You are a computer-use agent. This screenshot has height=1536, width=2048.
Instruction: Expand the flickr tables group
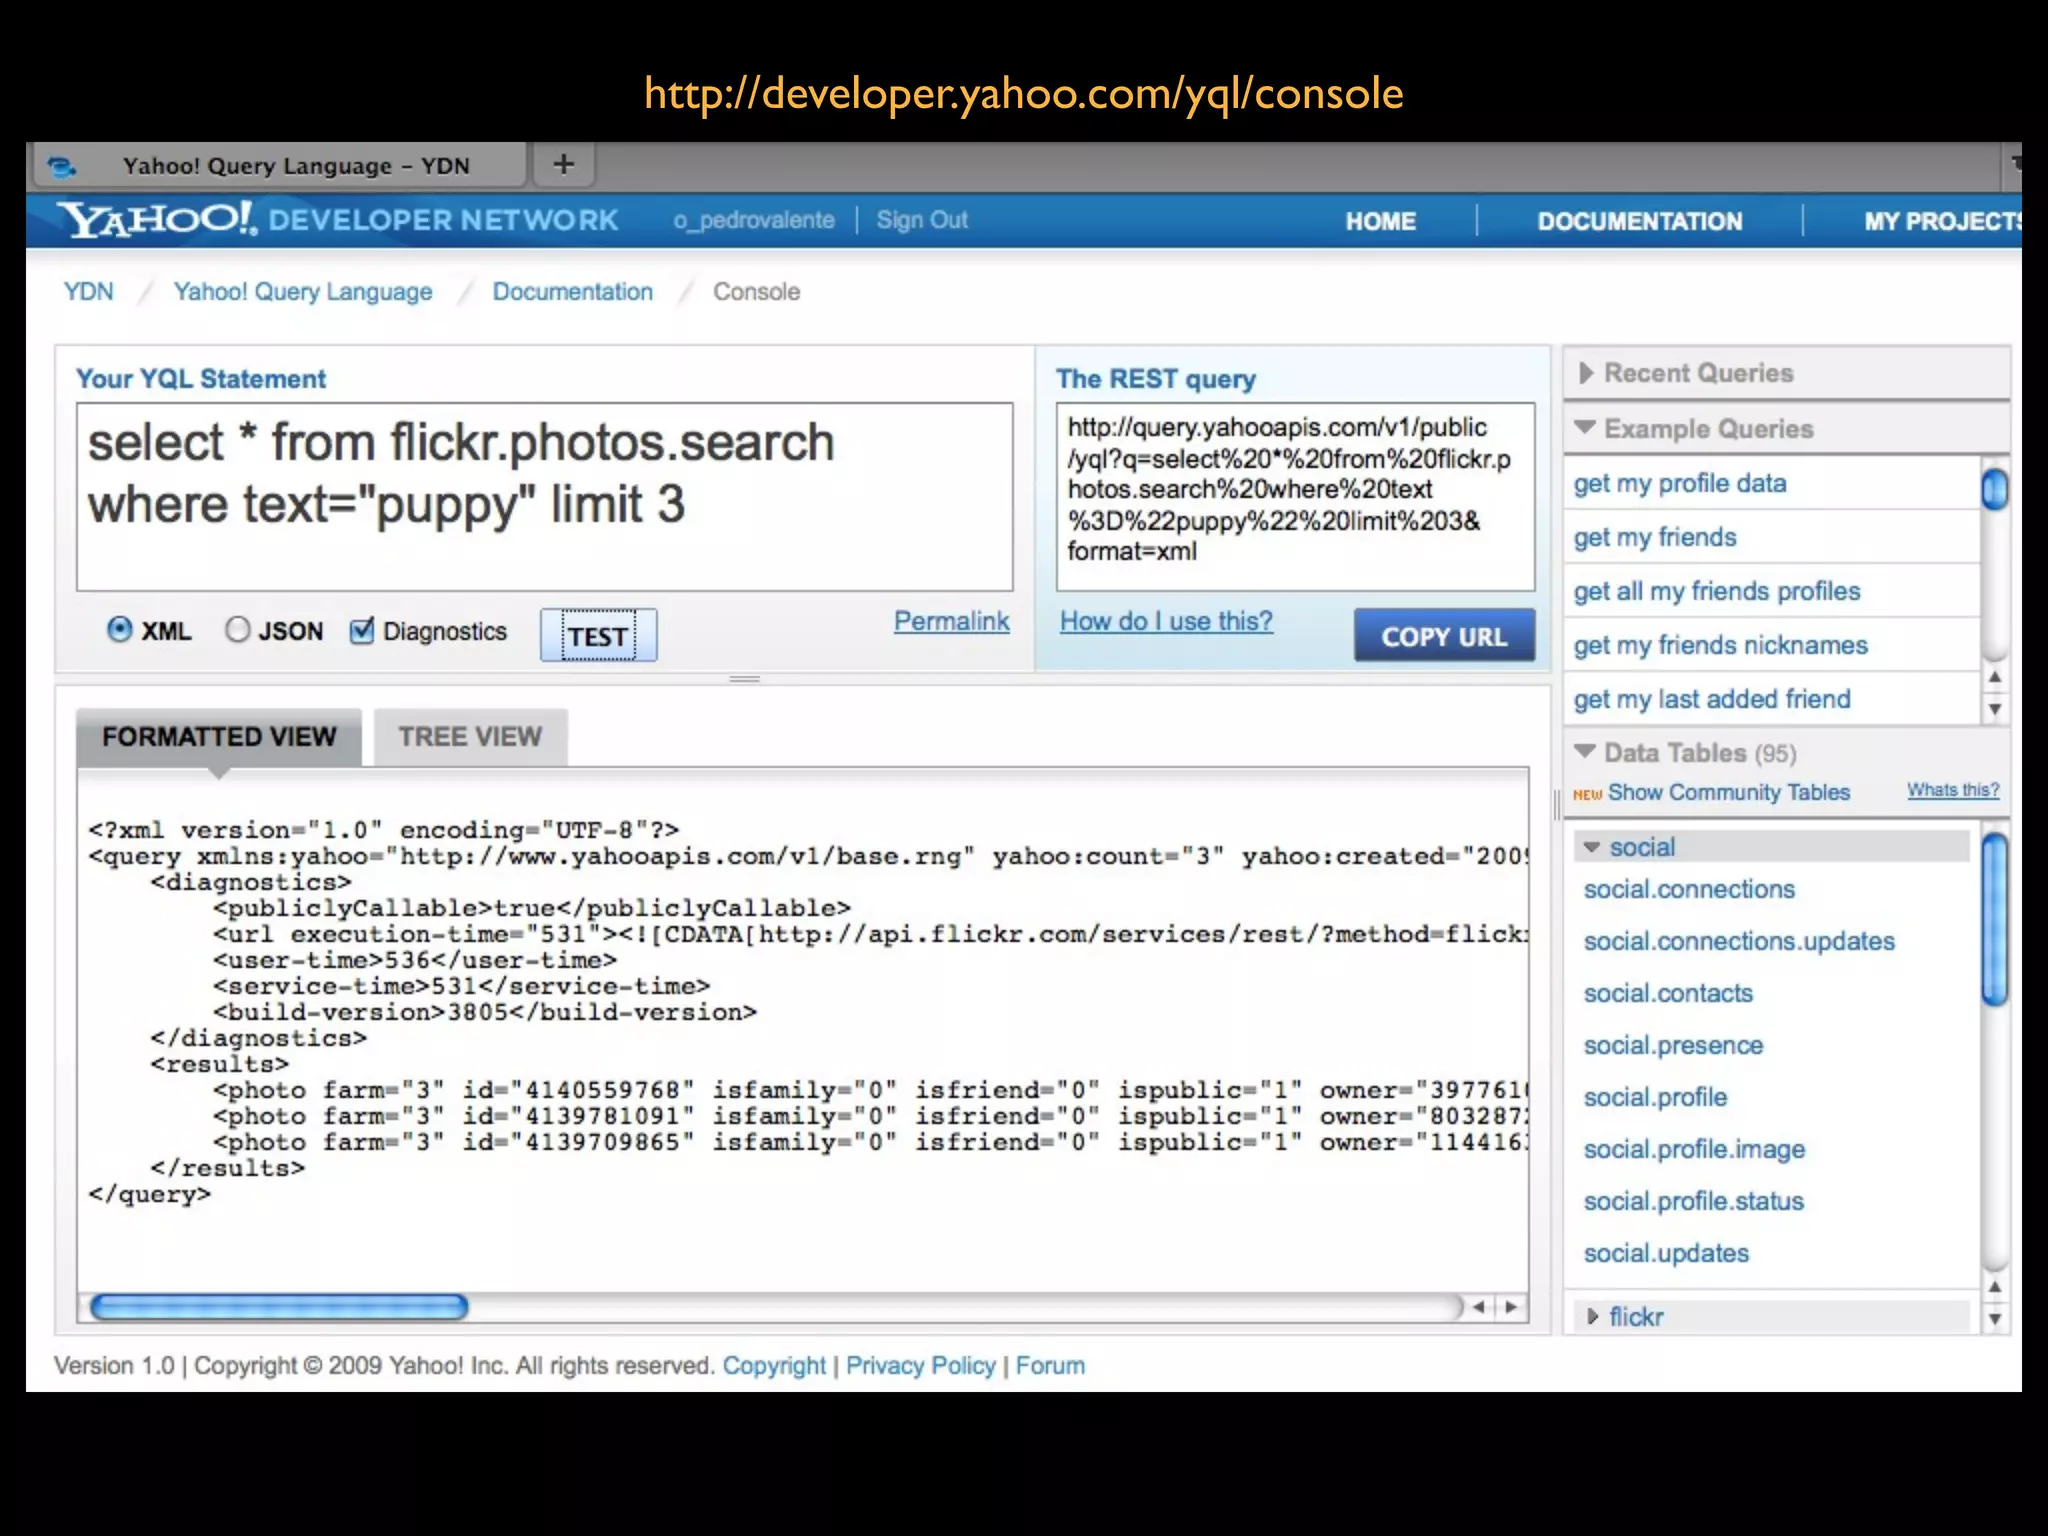tap(1593, 1317)
